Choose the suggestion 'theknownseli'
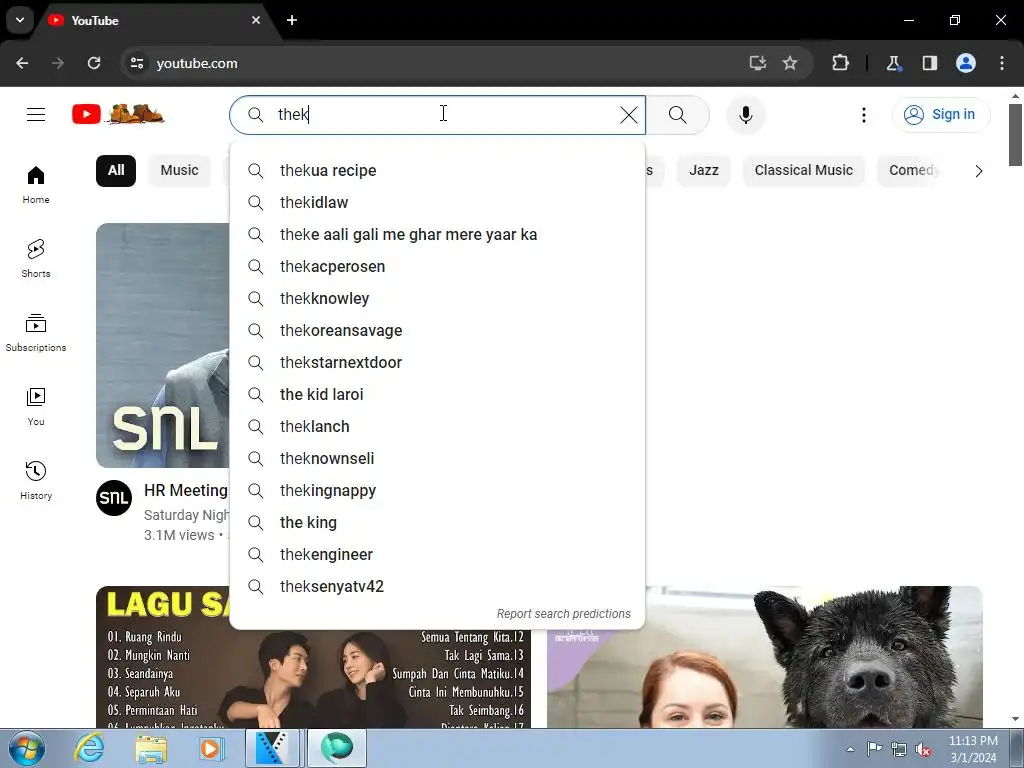Image resolution: width=1024 pixels, height=768 pixels. 438,458
